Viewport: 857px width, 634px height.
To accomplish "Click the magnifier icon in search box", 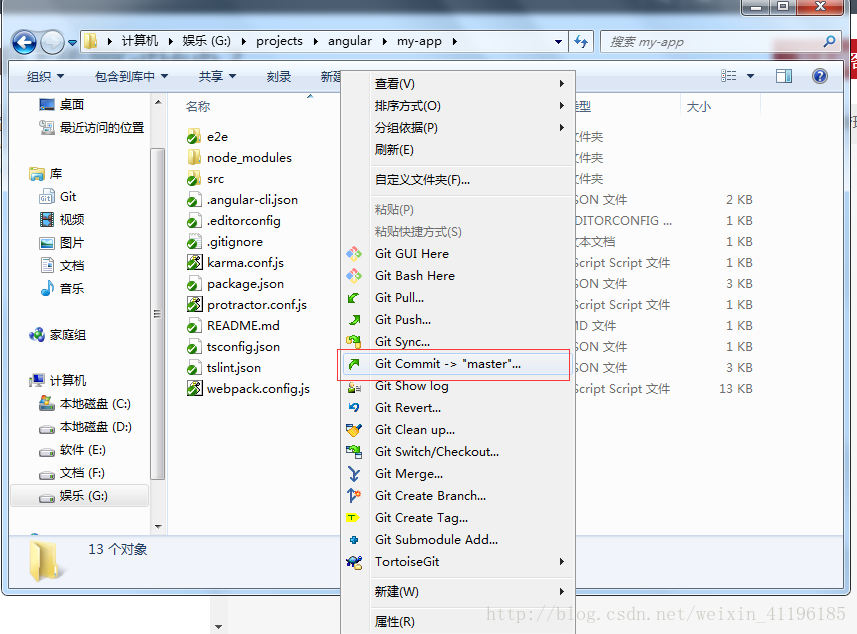I will click(x=829, y=42).
